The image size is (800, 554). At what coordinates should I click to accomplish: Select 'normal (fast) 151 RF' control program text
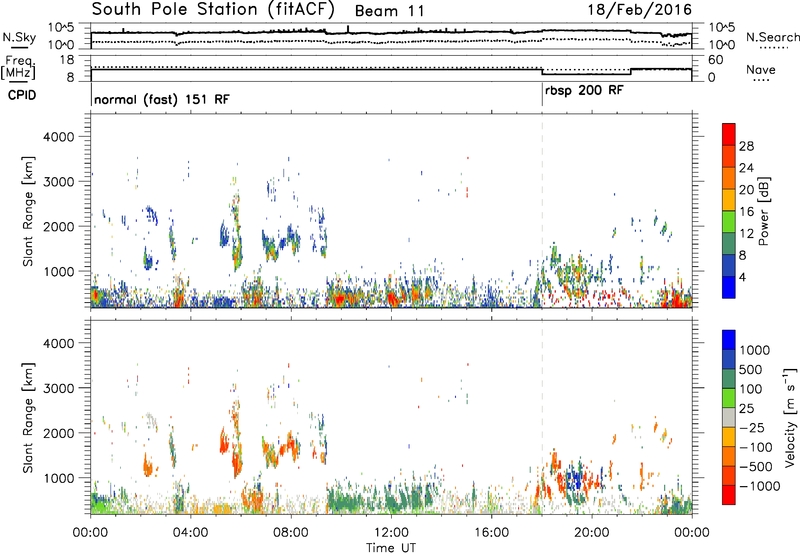point(162,99)
